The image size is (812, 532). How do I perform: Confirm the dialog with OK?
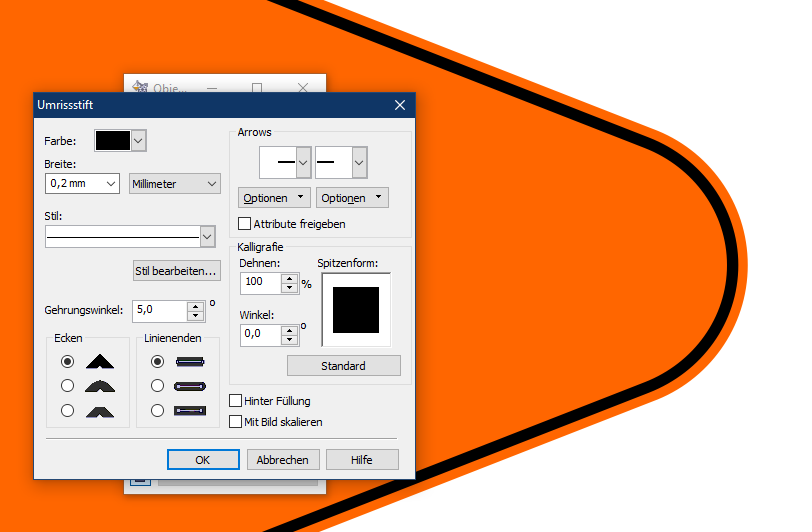203,459
